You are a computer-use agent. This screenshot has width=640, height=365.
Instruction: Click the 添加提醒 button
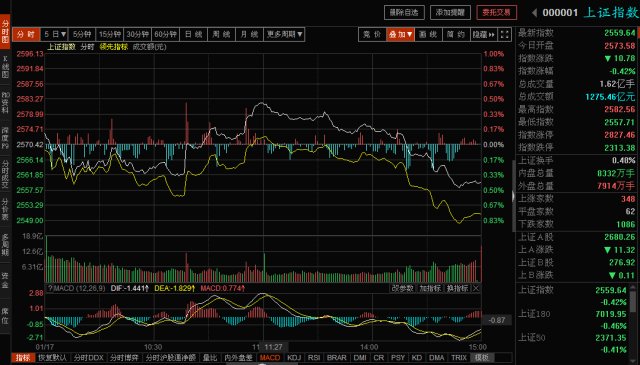[x=450, y=12]
